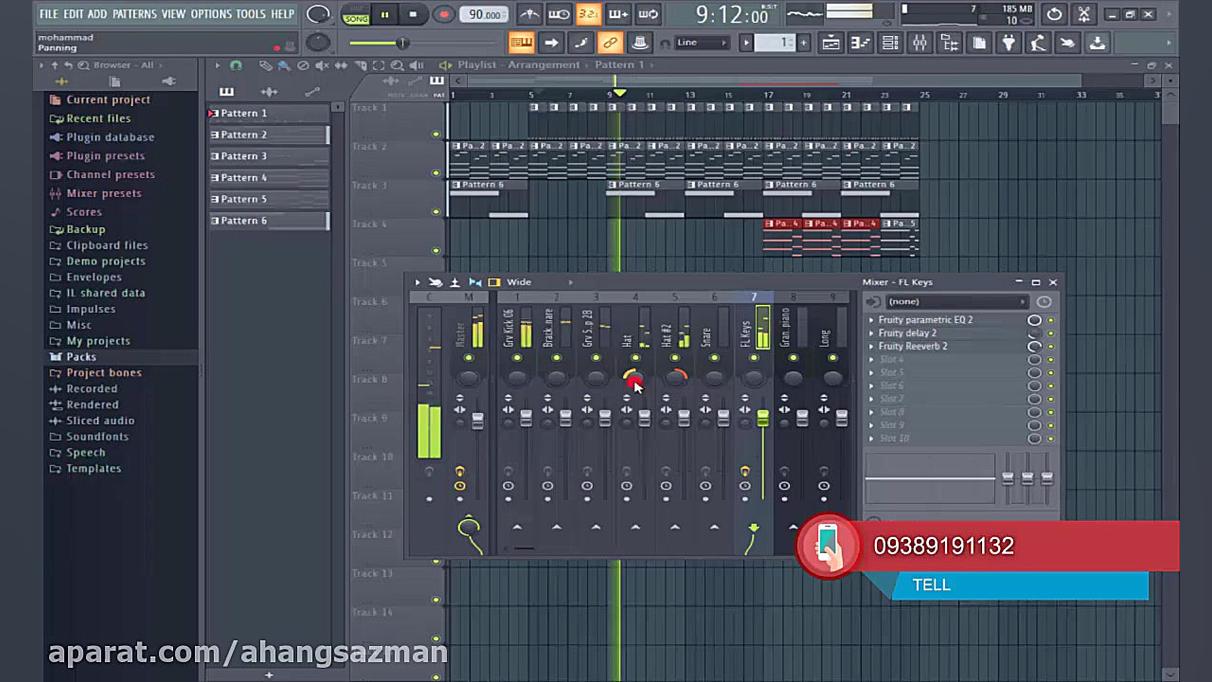Open the Playlist window from the toolbar
This screenshot has width=1212, height=682.
tap(831, 43)
